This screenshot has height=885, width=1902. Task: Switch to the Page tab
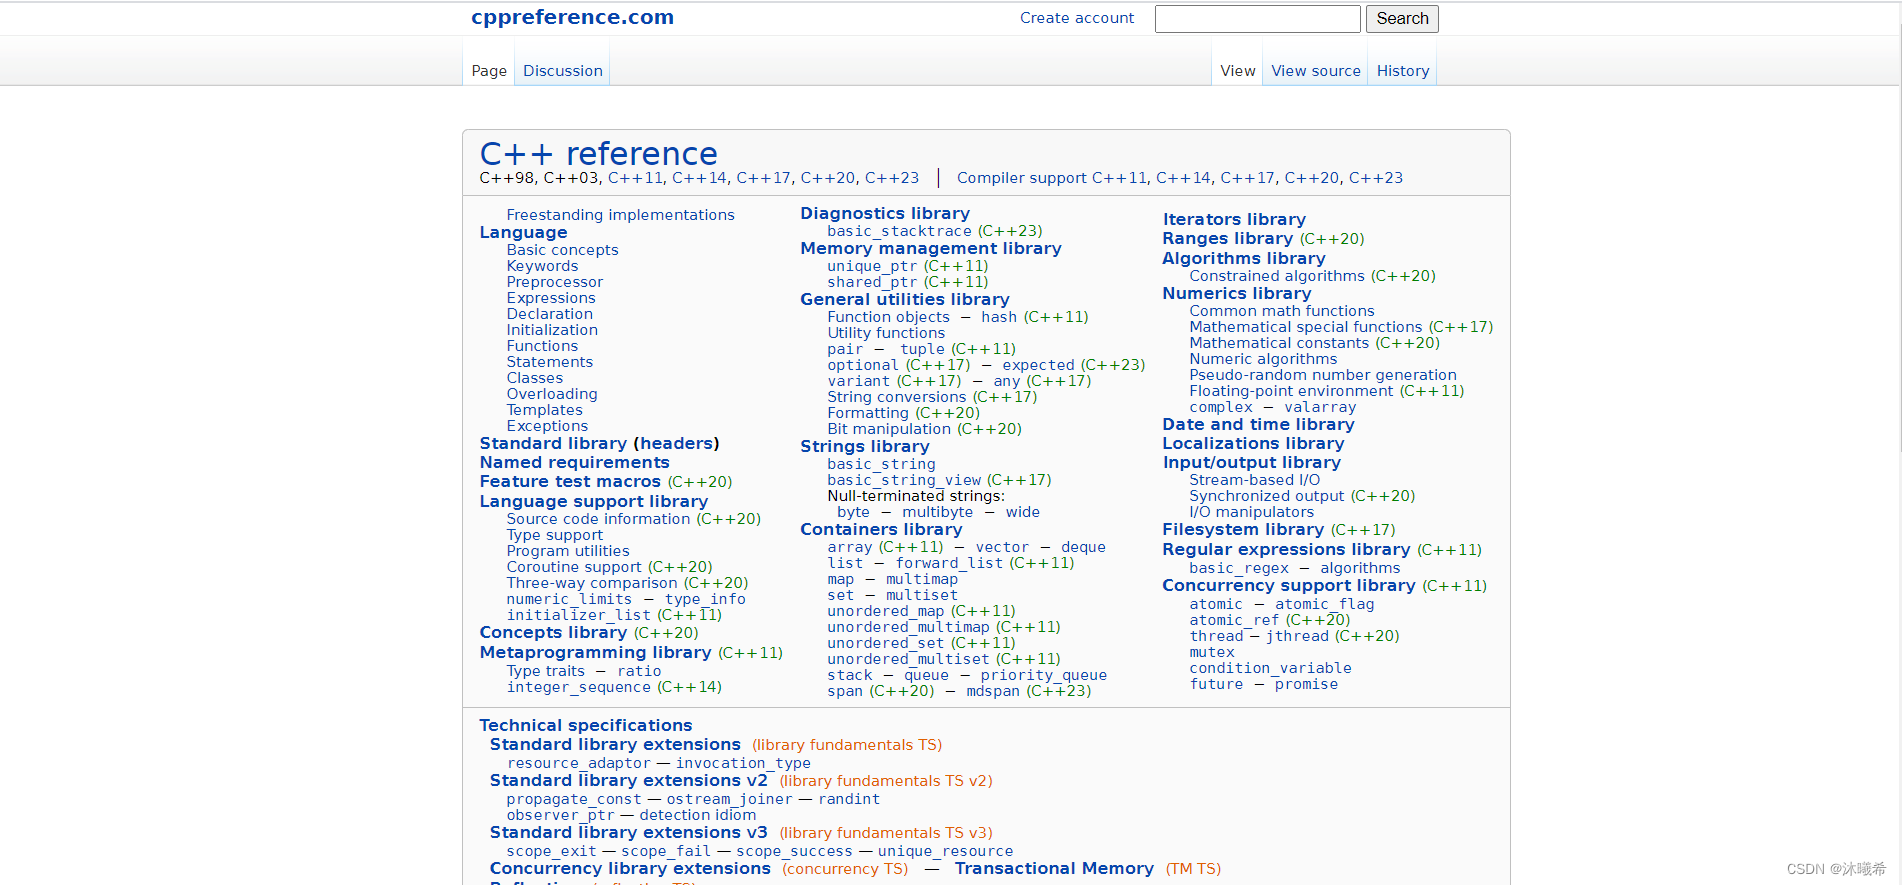coord(489,71)
